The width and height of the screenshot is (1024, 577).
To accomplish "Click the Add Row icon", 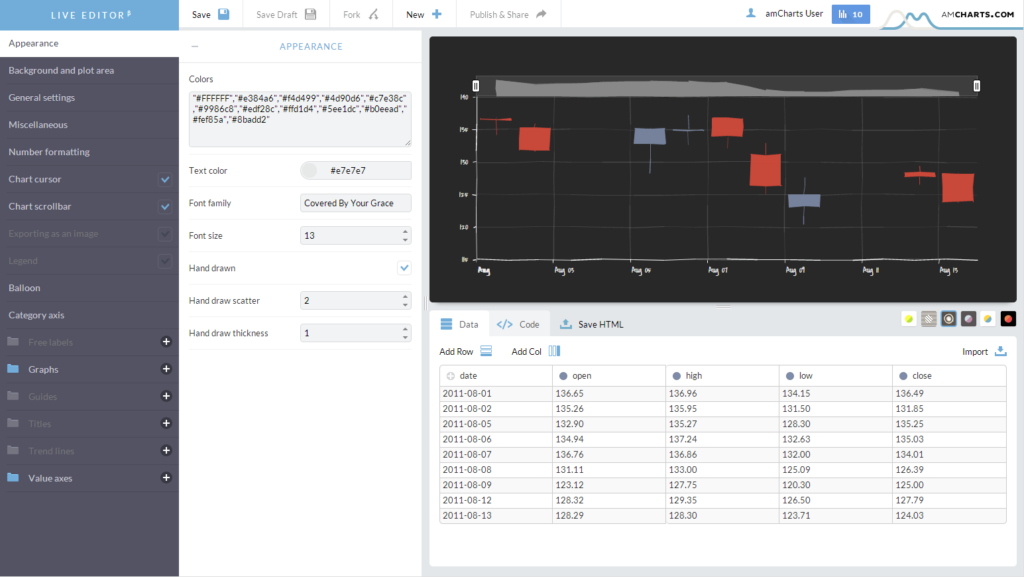I will 487,351.
